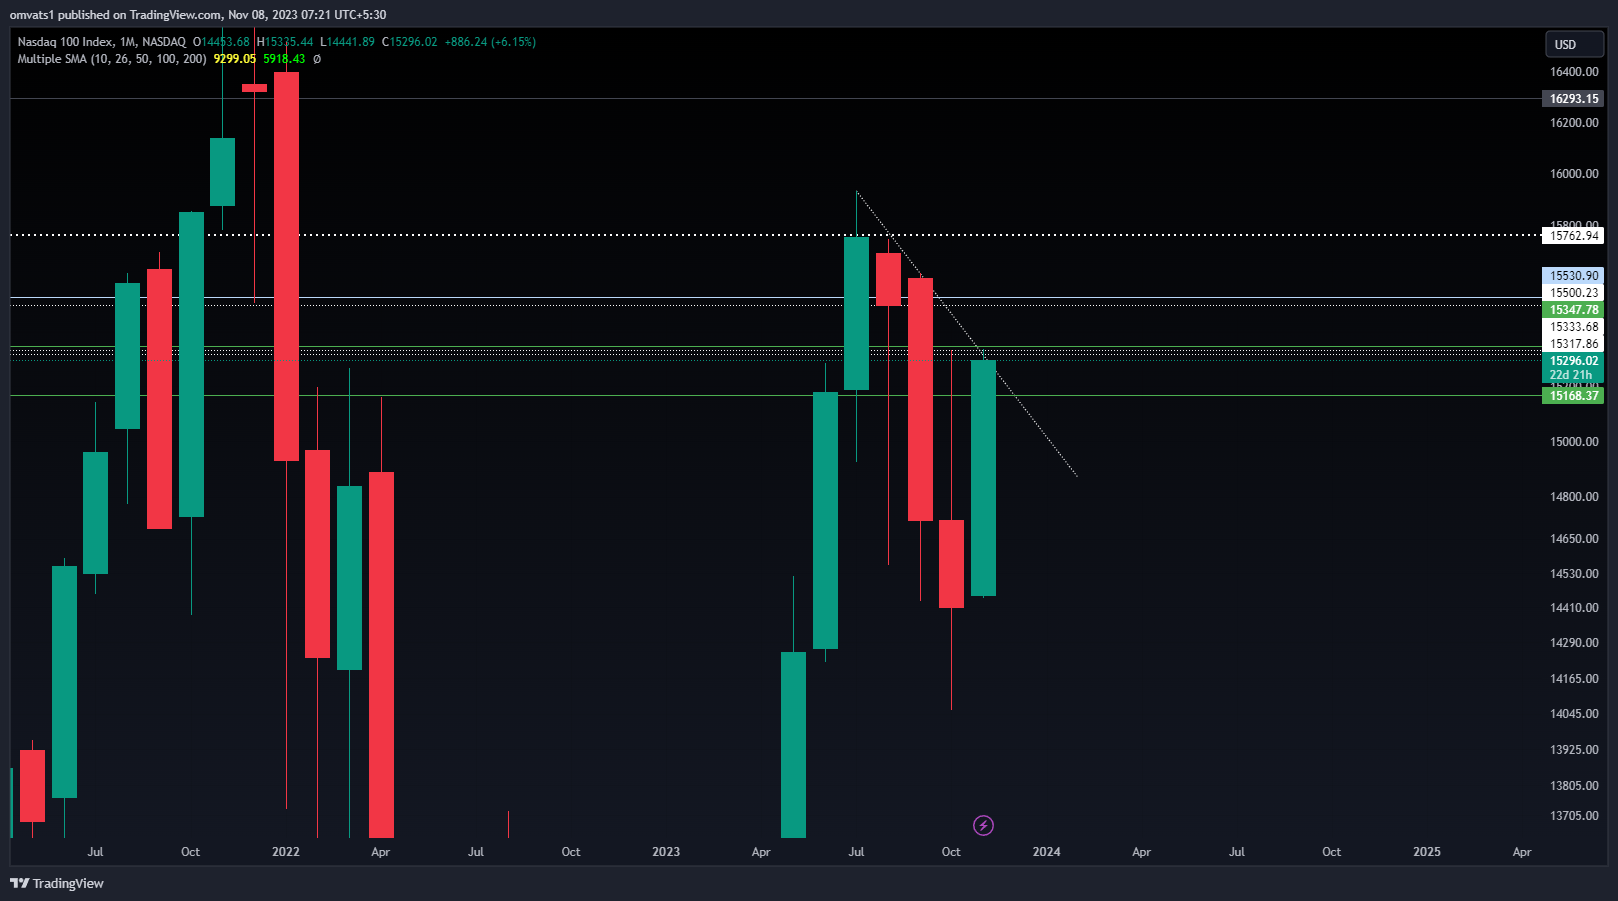
Task: Click the 13705.00 price scale tick
Action: pyautogui.click(x=1574, y=816)
